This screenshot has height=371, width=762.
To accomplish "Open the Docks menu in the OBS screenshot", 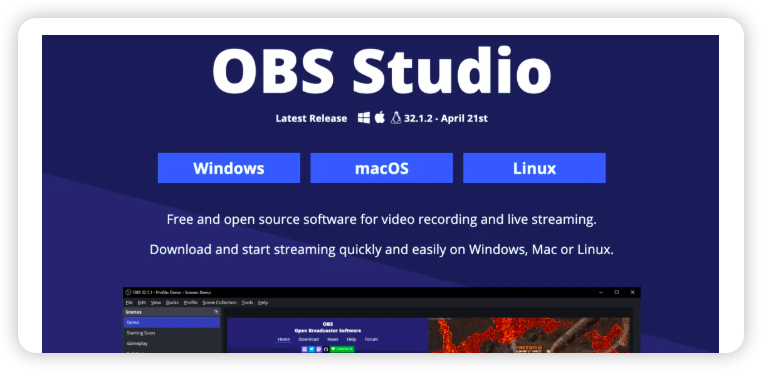I will (x=172, y=302).
